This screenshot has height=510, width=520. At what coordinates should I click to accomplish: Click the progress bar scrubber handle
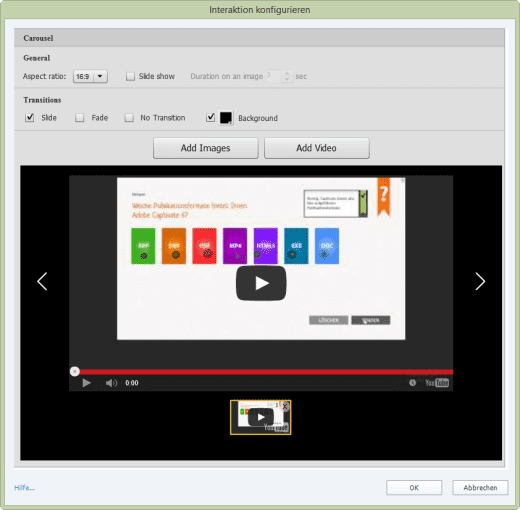(75, 371)
